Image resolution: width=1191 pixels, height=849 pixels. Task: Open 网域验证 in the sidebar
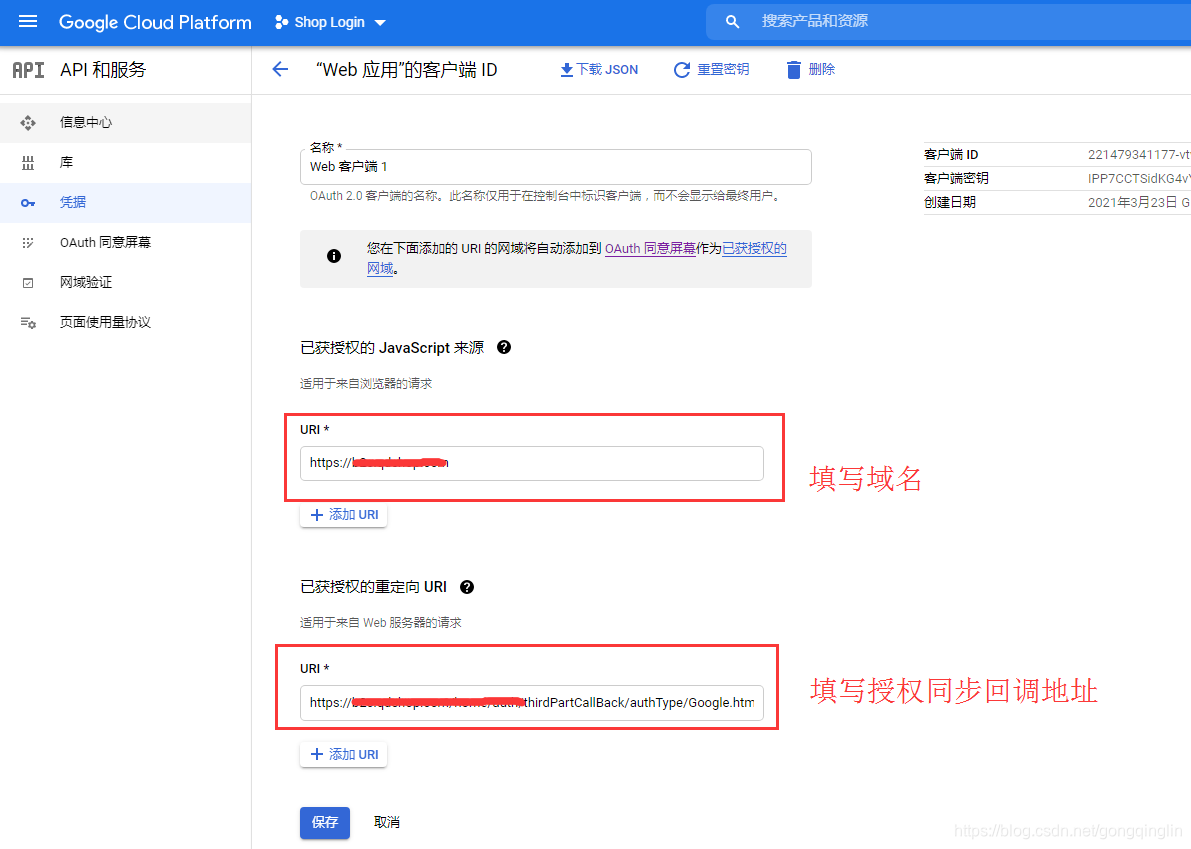tap(125, 282)
